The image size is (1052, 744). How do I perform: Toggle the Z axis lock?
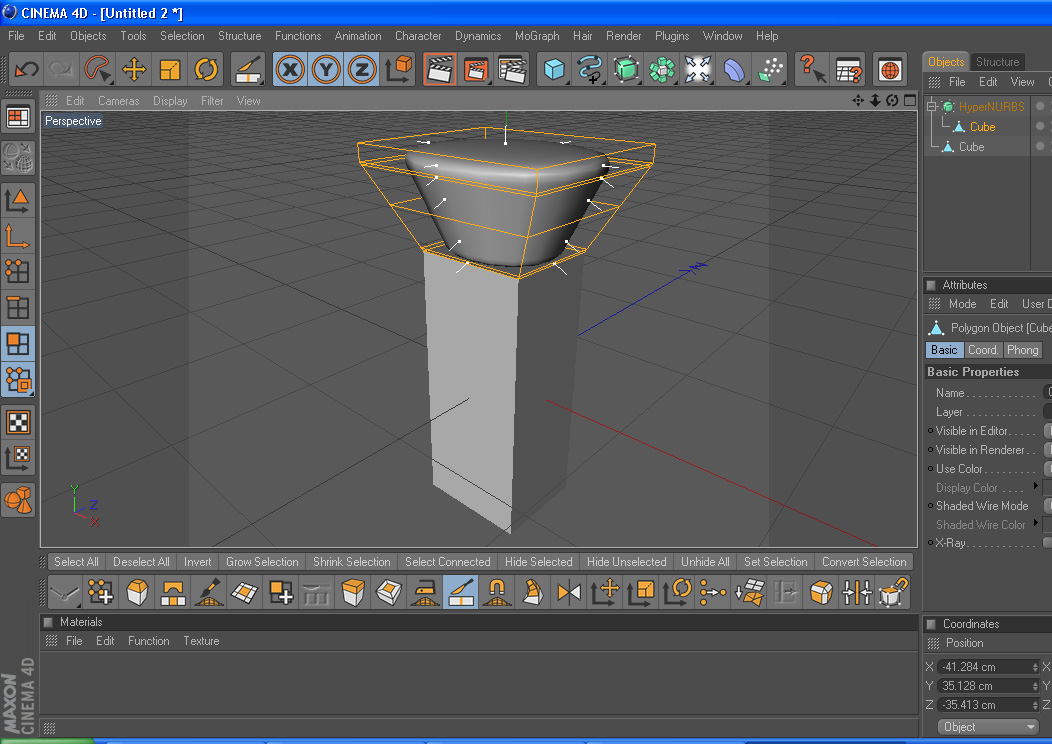click(362, 69)
